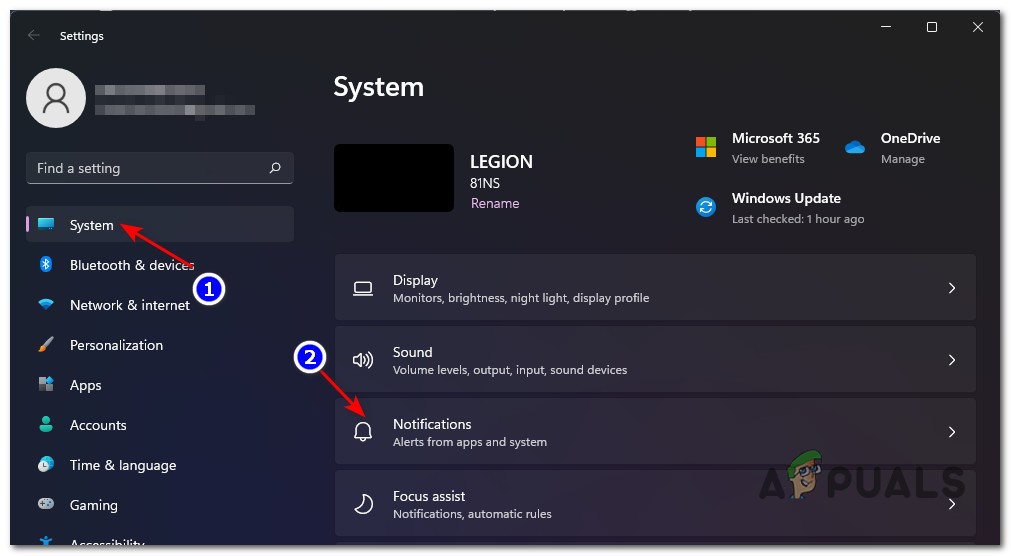
Task: Open Bluetooth & devices section
Action: pos(160,264)
